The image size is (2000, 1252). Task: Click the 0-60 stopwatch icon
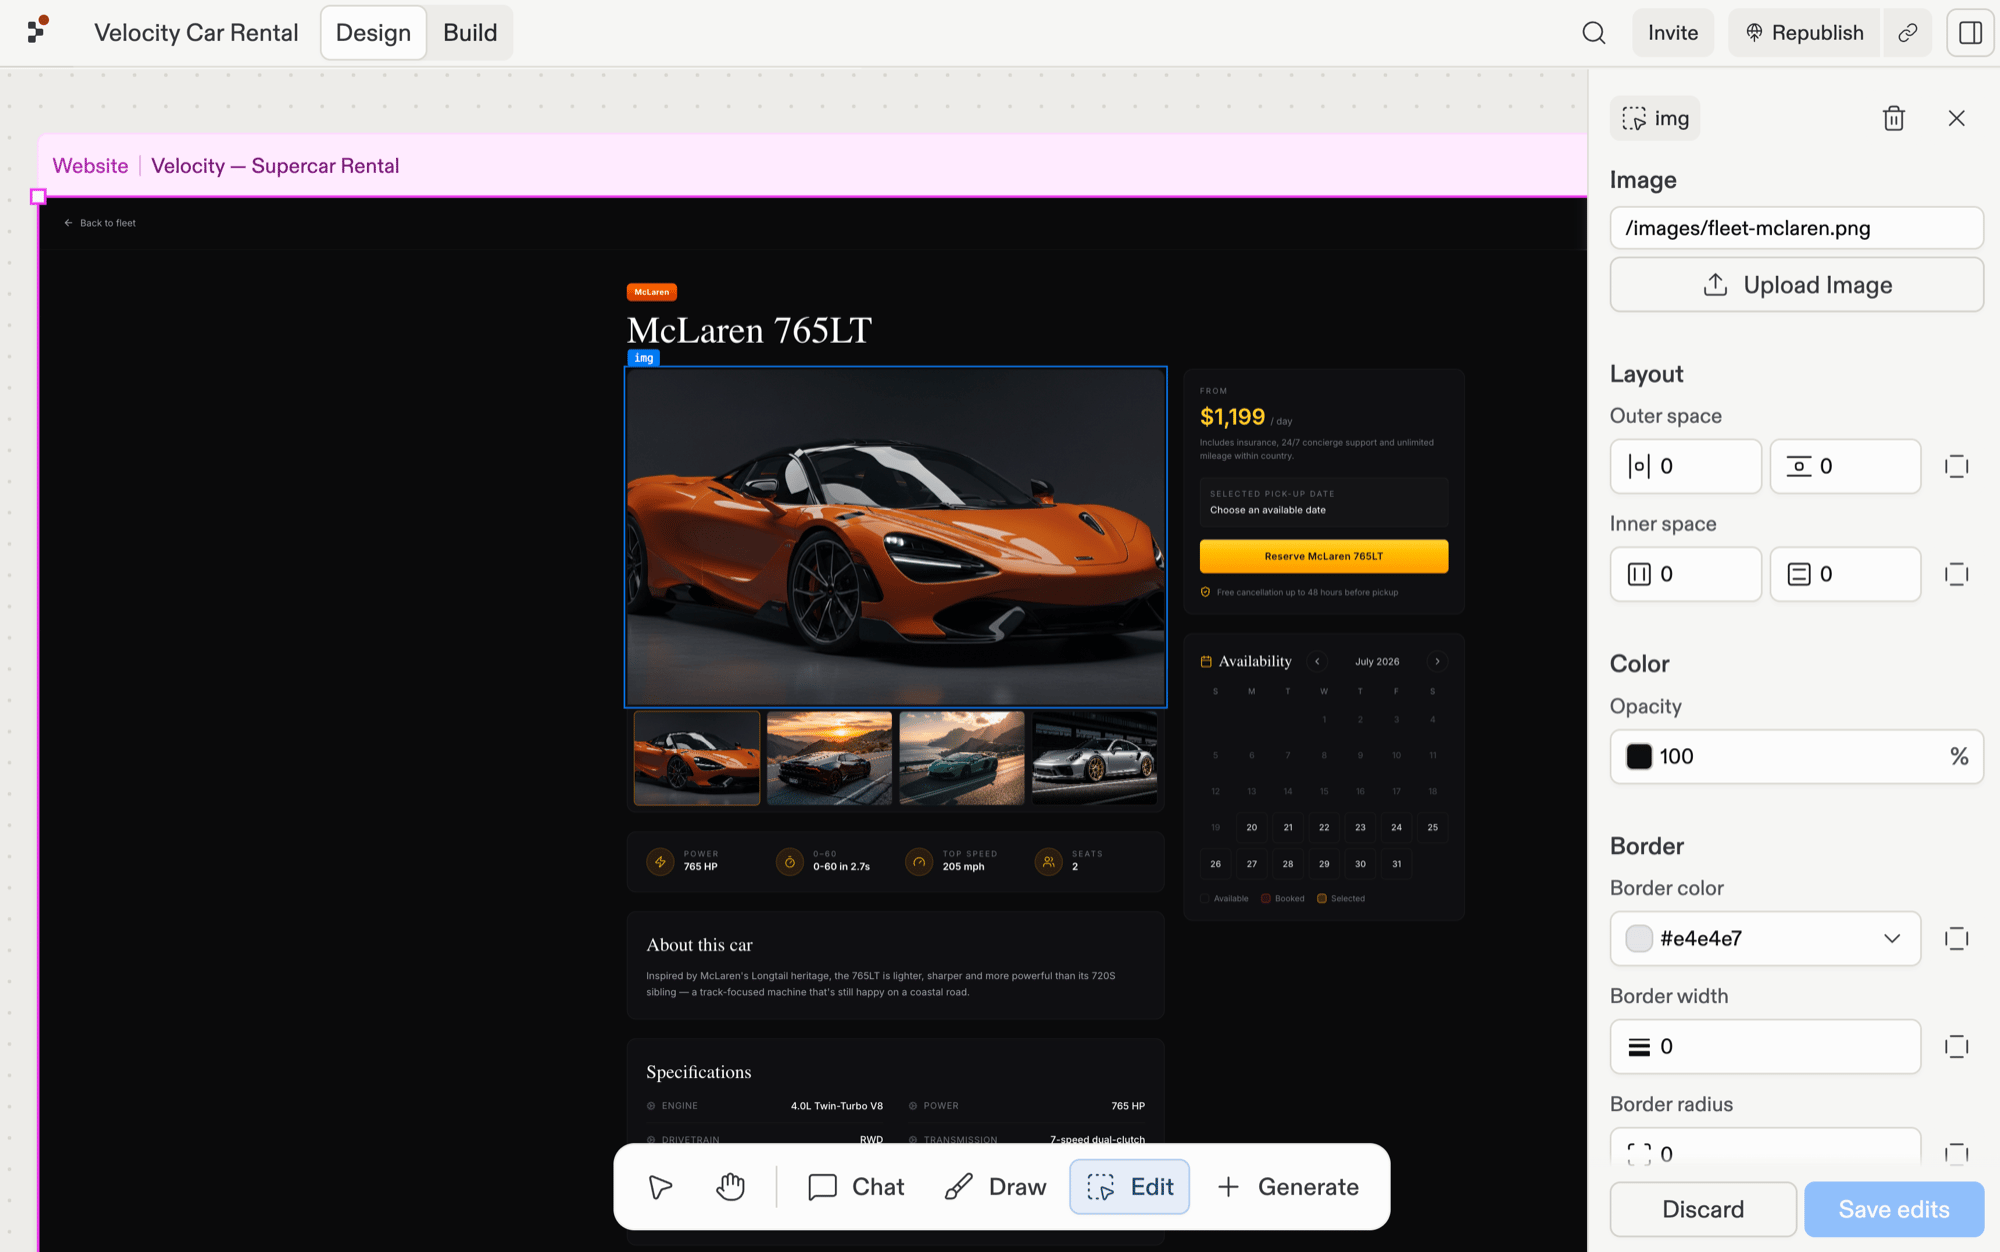tap(790, 861)
